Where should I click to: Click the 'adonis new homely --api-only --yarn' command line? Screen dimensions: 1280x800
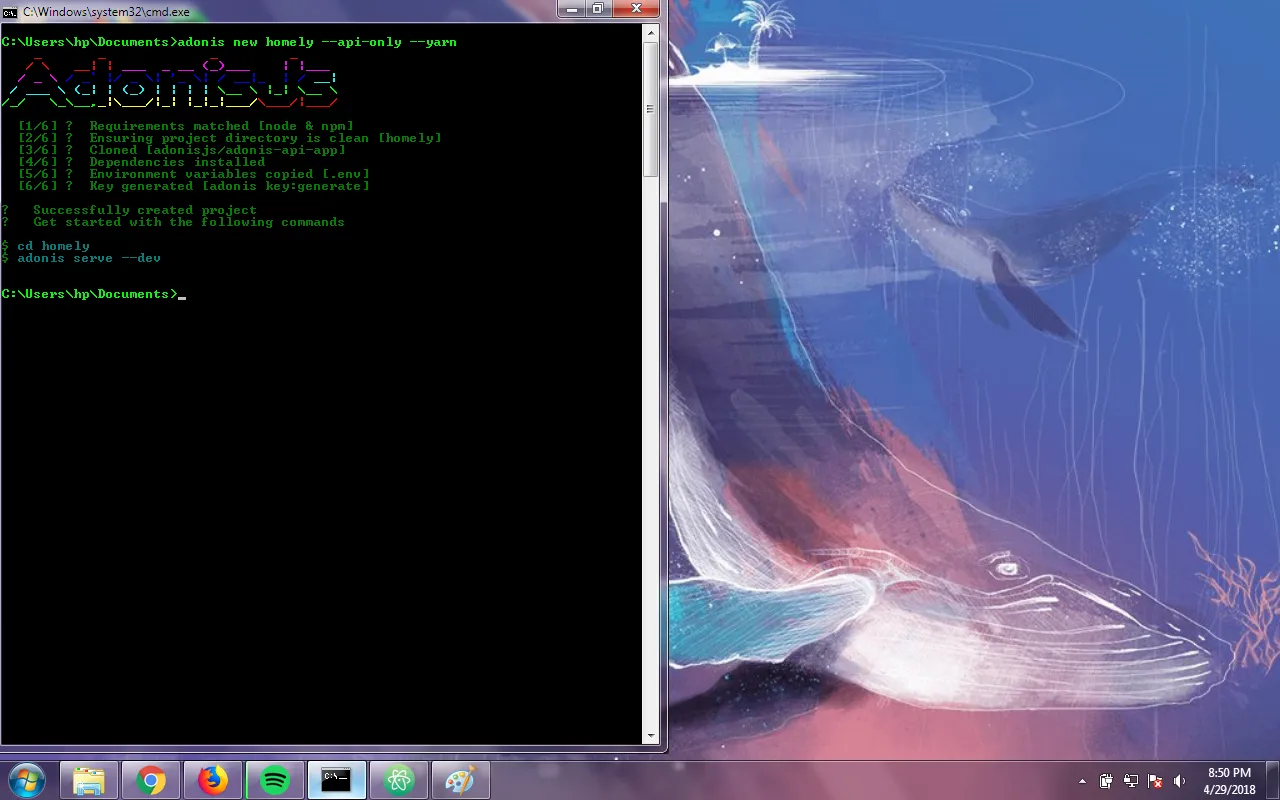229,42
